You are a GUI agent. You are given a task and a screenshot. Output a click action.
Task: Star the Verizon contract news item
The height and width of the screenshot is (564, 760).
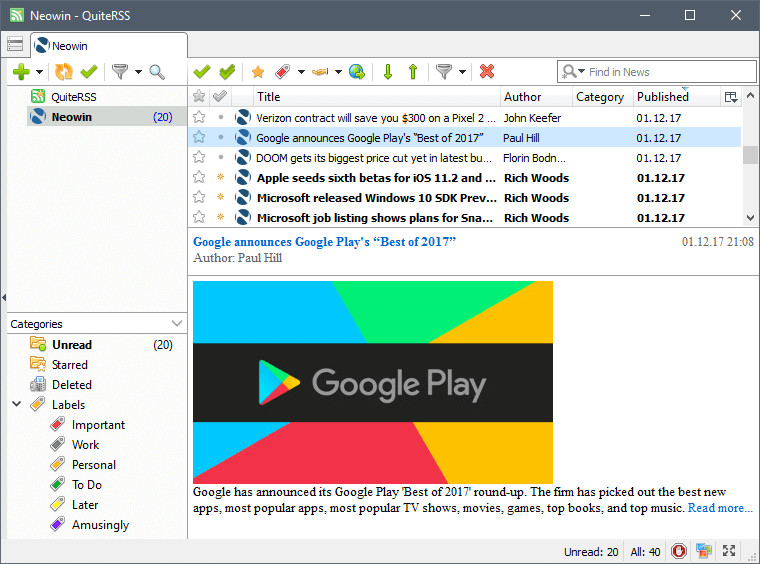point(199,117)
